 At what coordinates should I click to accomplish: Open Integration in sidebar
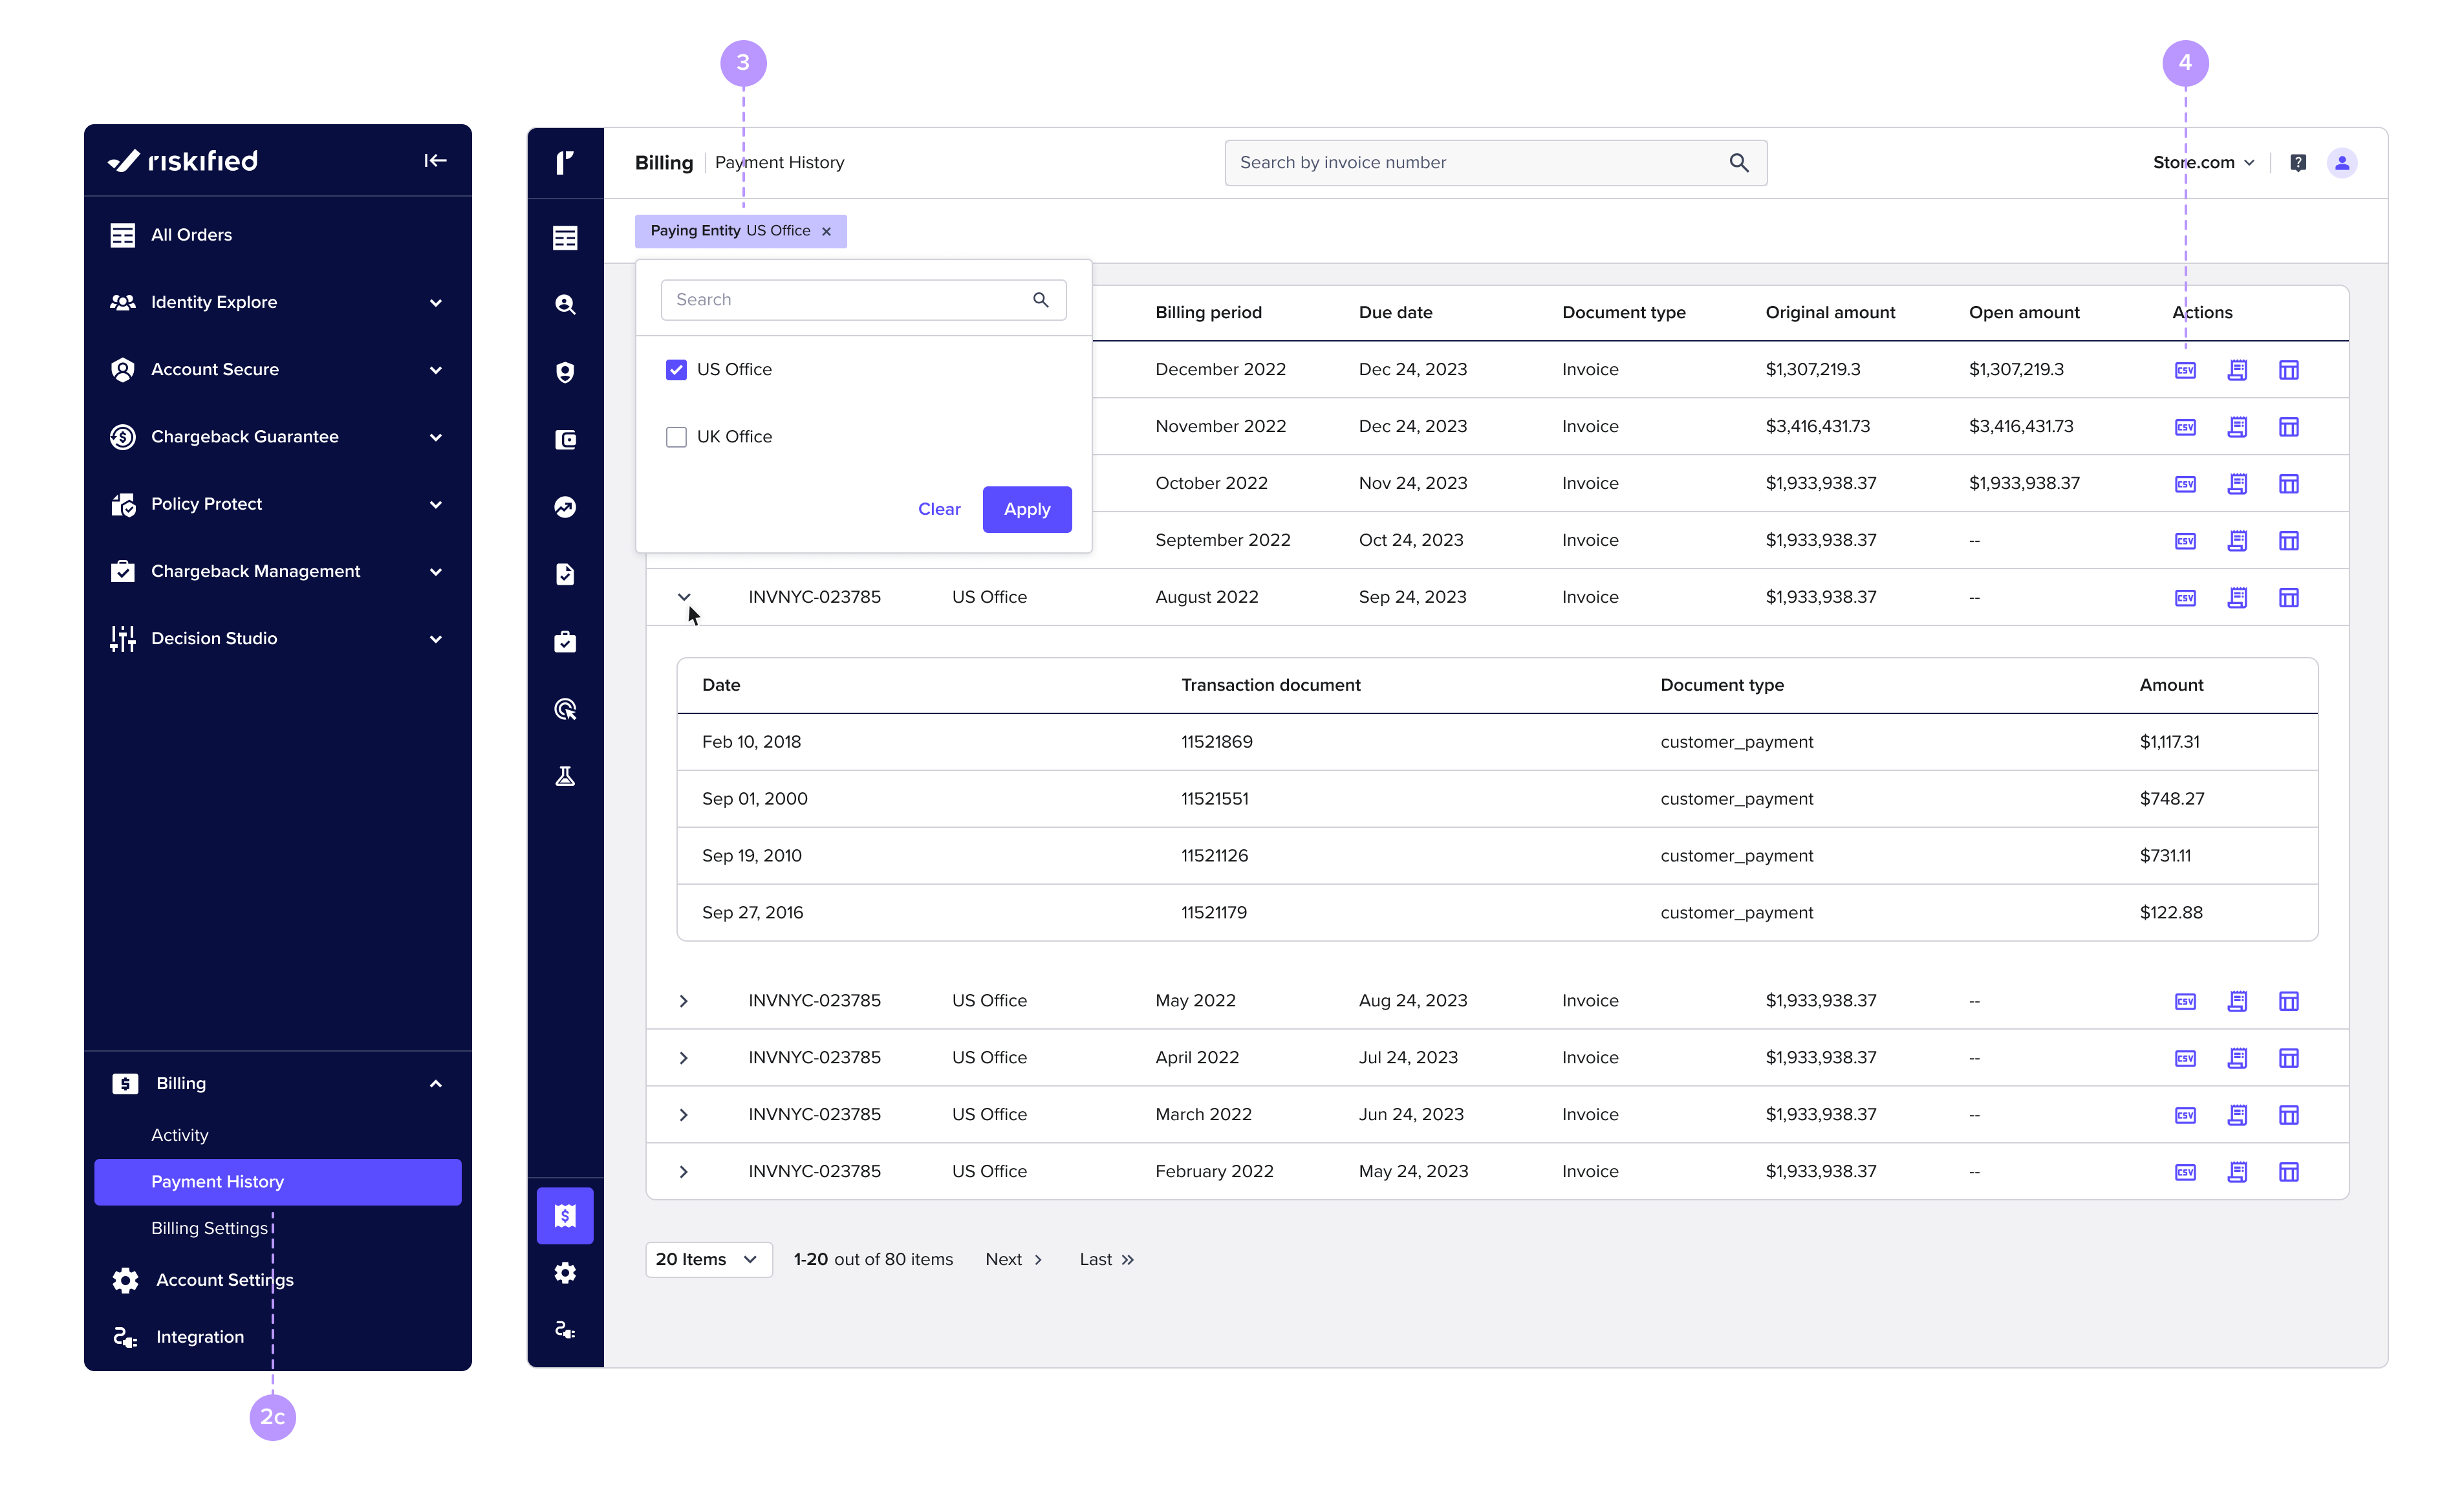[x=199, y=1337]
